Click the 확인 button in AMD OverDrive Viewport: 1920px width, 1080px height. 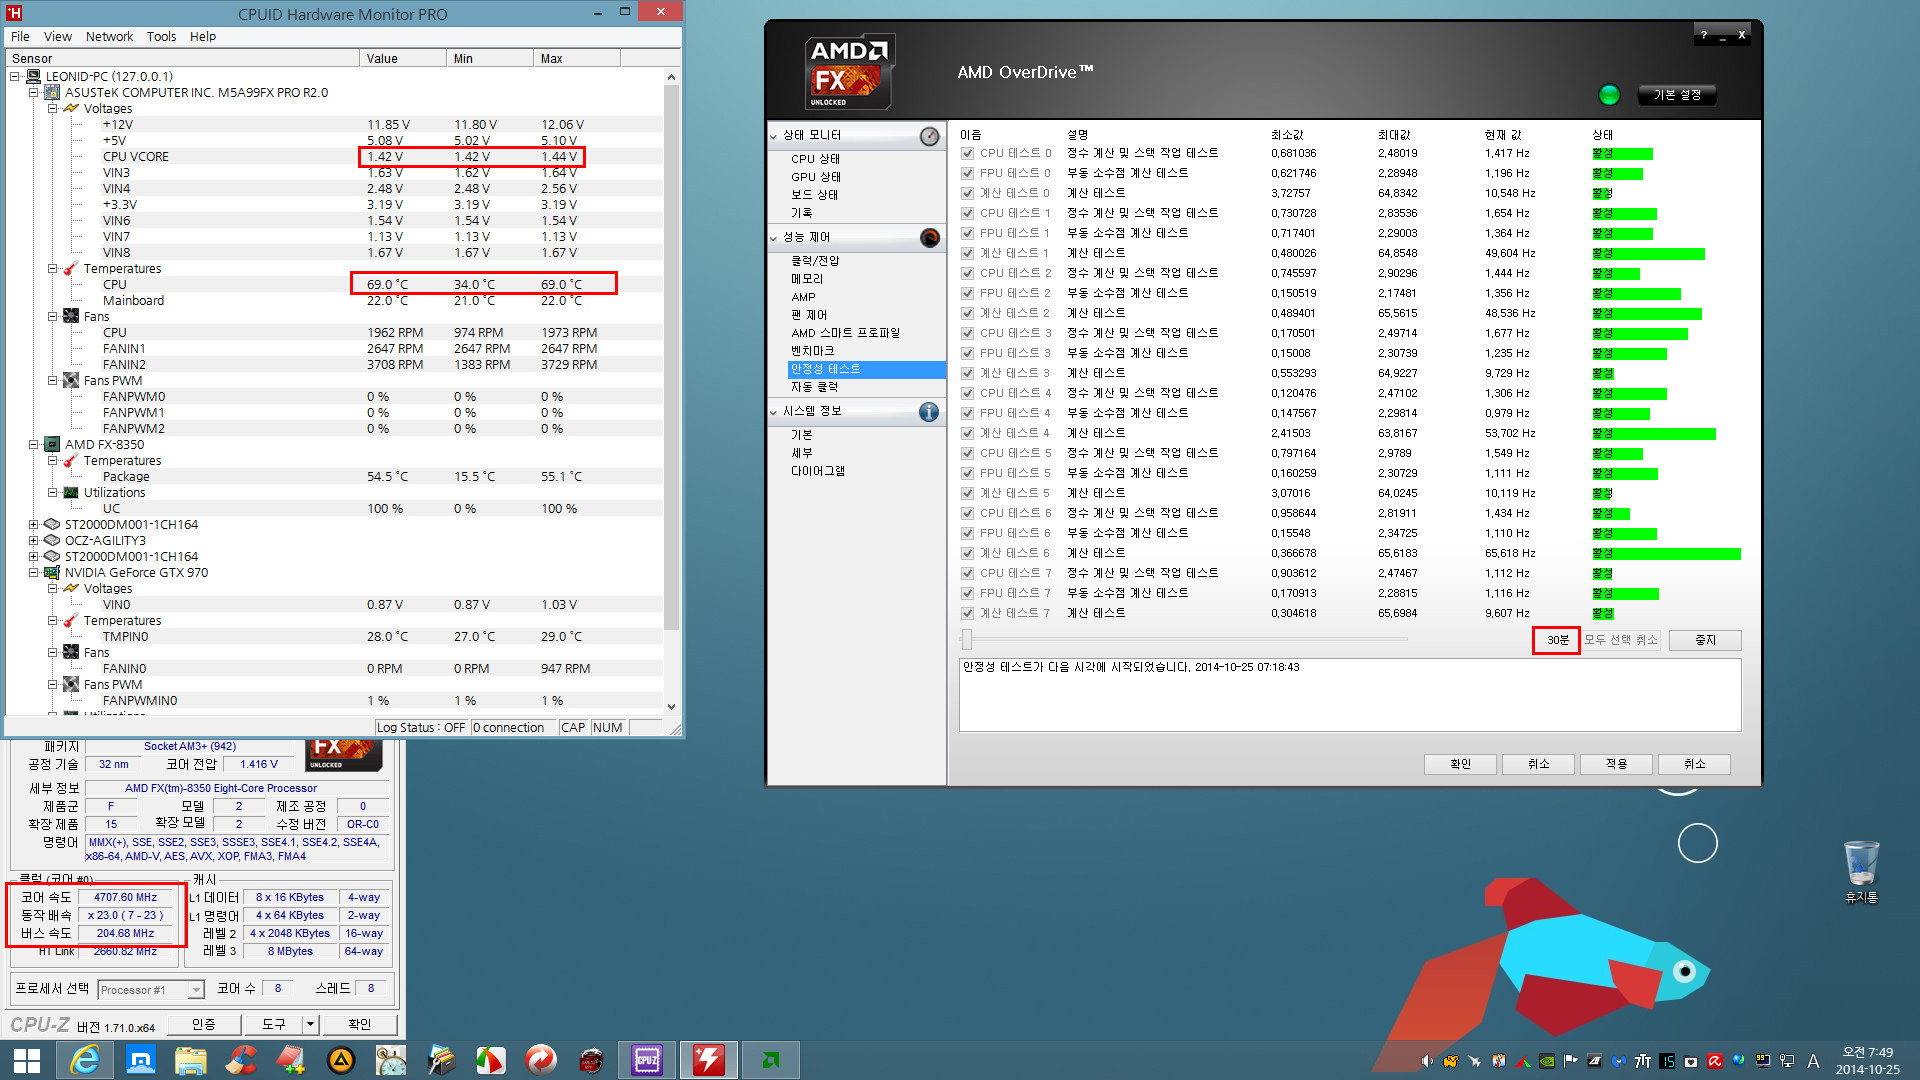(x=1460, y=764)
